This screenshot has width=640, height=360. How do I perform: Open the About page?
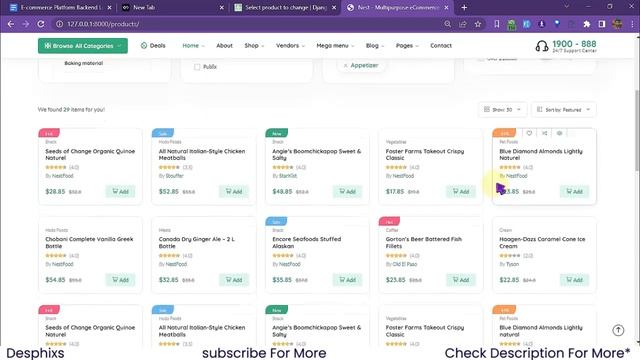tap(224, 46)
